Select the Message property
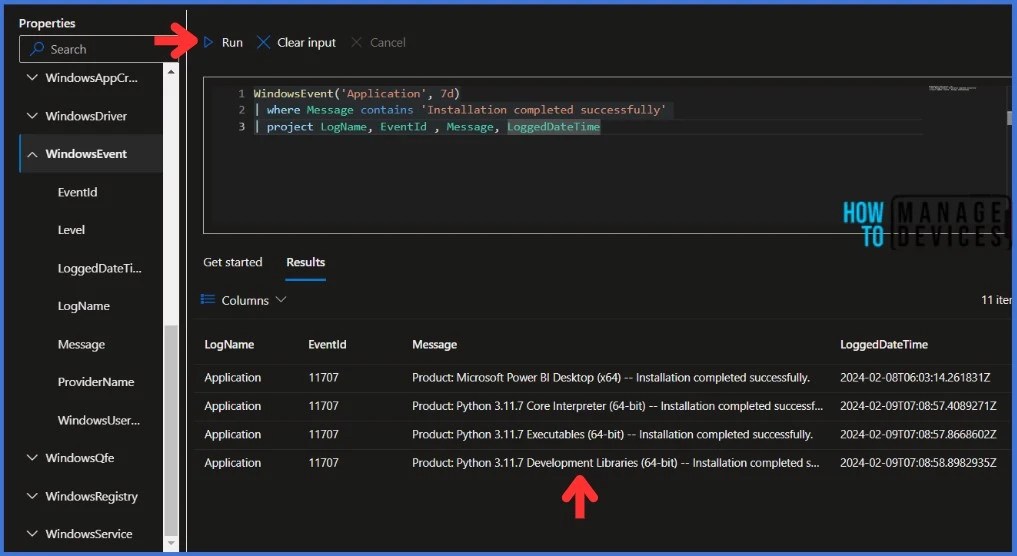 (x=81, y=344)
